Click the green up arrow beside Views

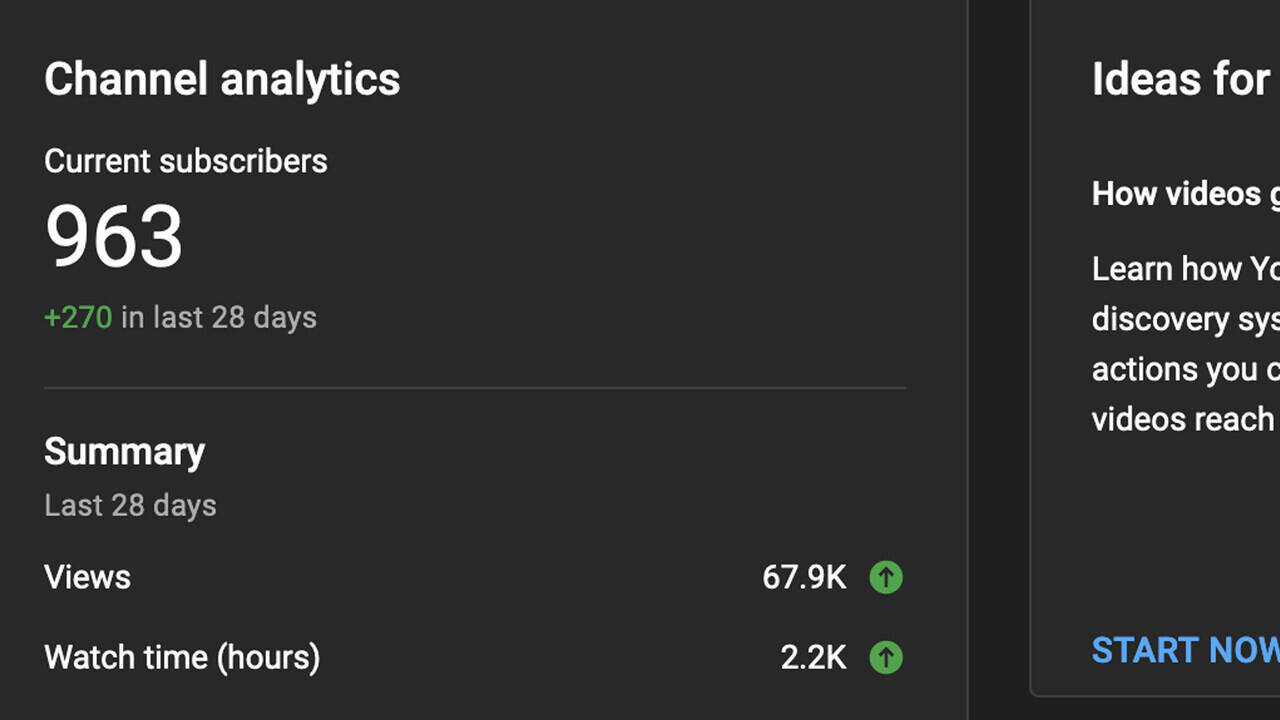click(886, 577)
